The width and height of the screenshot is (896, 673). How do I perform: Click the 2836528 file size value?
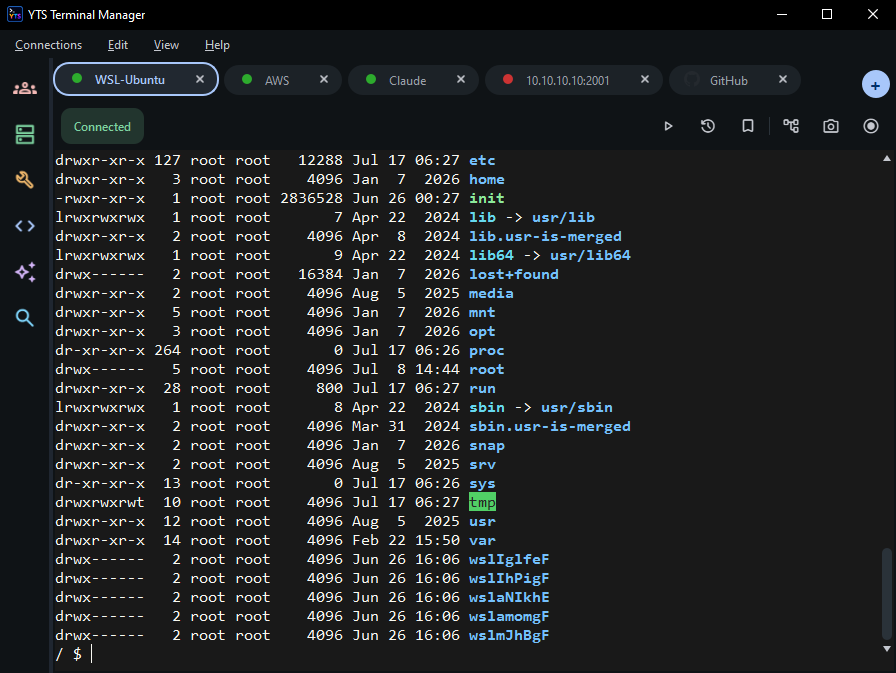click(x=311, y=198)
